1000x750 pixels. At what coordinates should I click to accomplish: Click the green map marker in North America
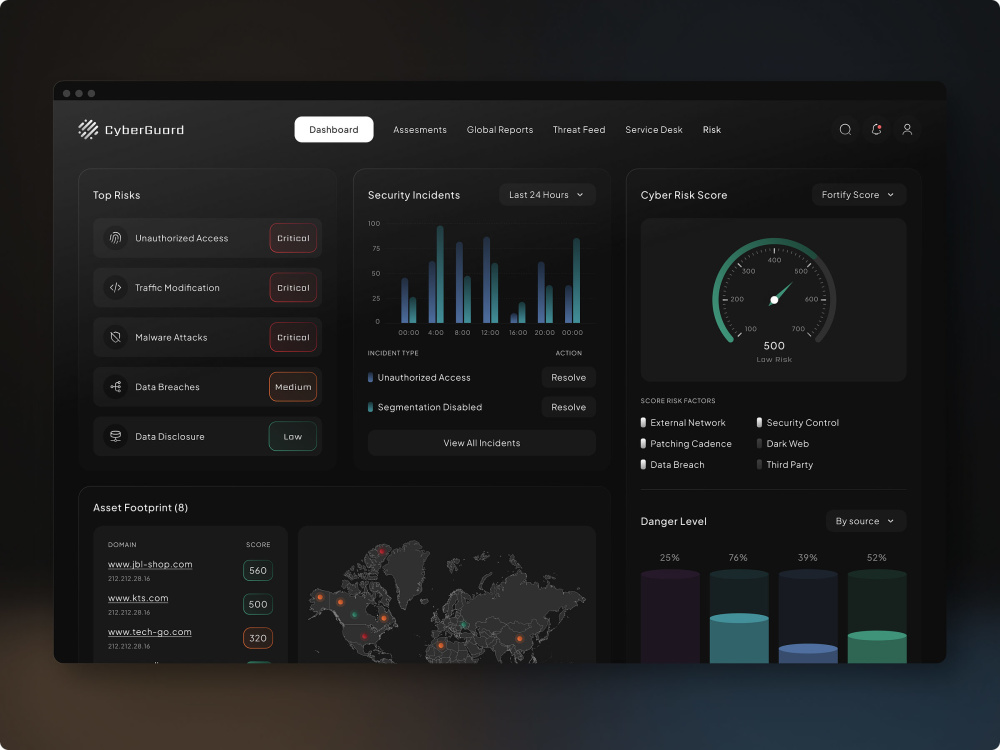pyautogui.click(x=355, y=615)
